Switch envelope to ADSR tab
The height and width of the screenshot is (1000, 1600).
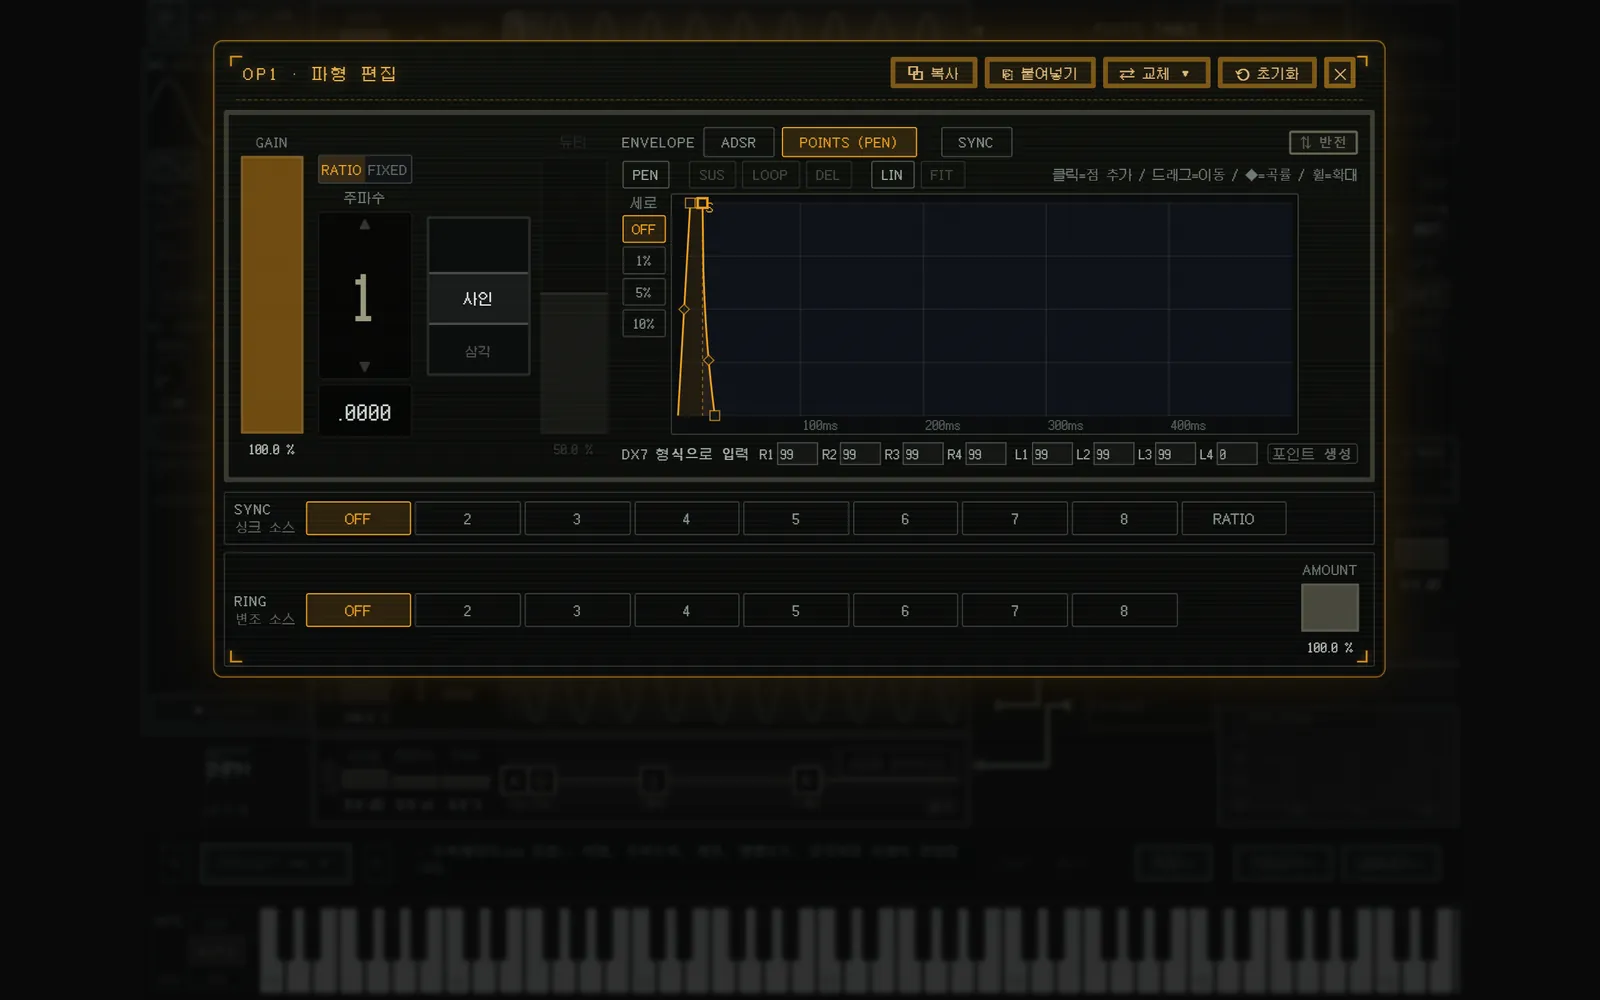pos(738,142)
